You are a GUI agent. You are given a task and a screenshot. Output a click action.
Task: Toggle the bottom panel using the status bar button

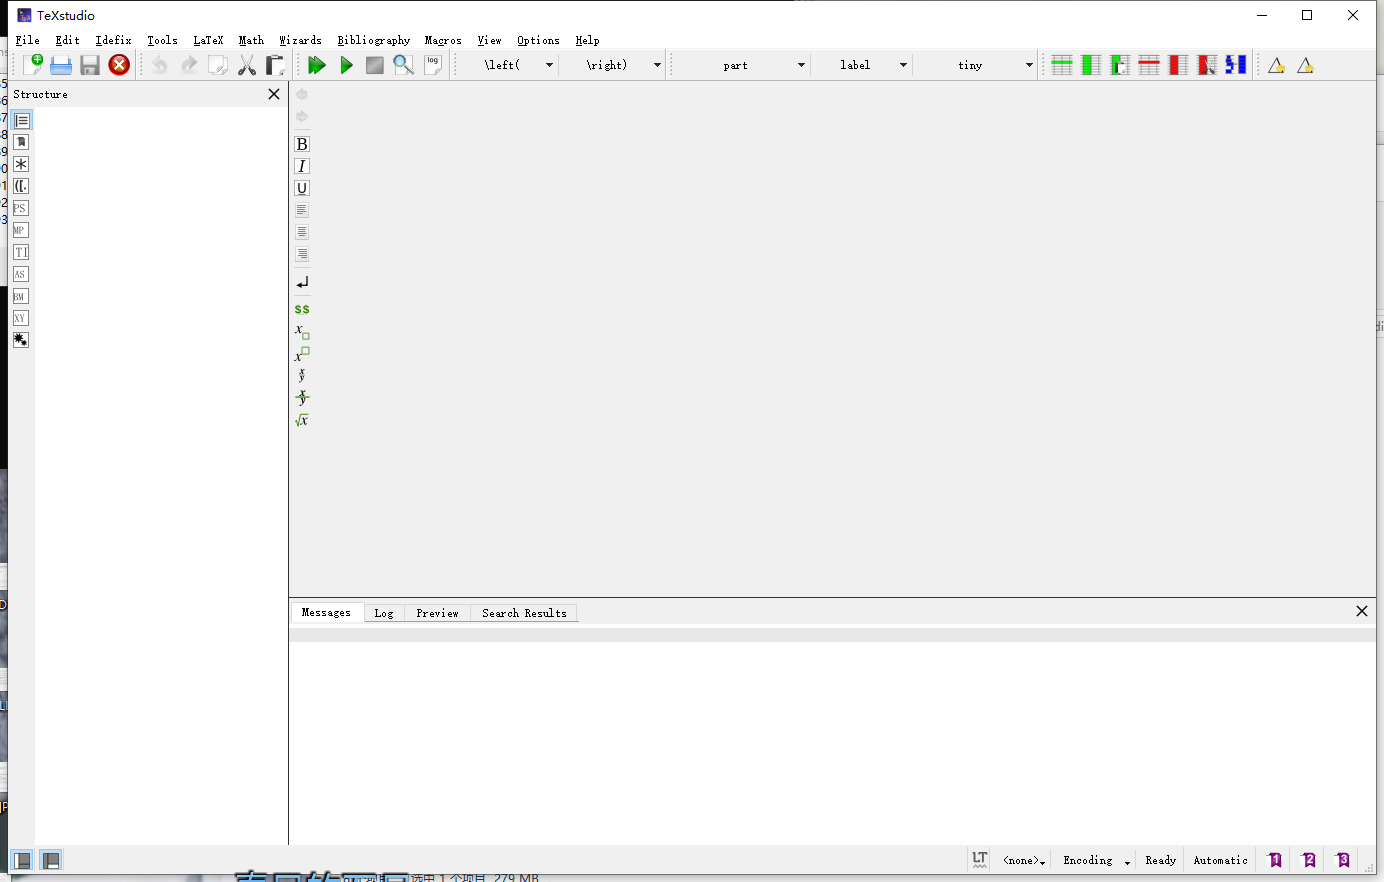click(51, 860)
